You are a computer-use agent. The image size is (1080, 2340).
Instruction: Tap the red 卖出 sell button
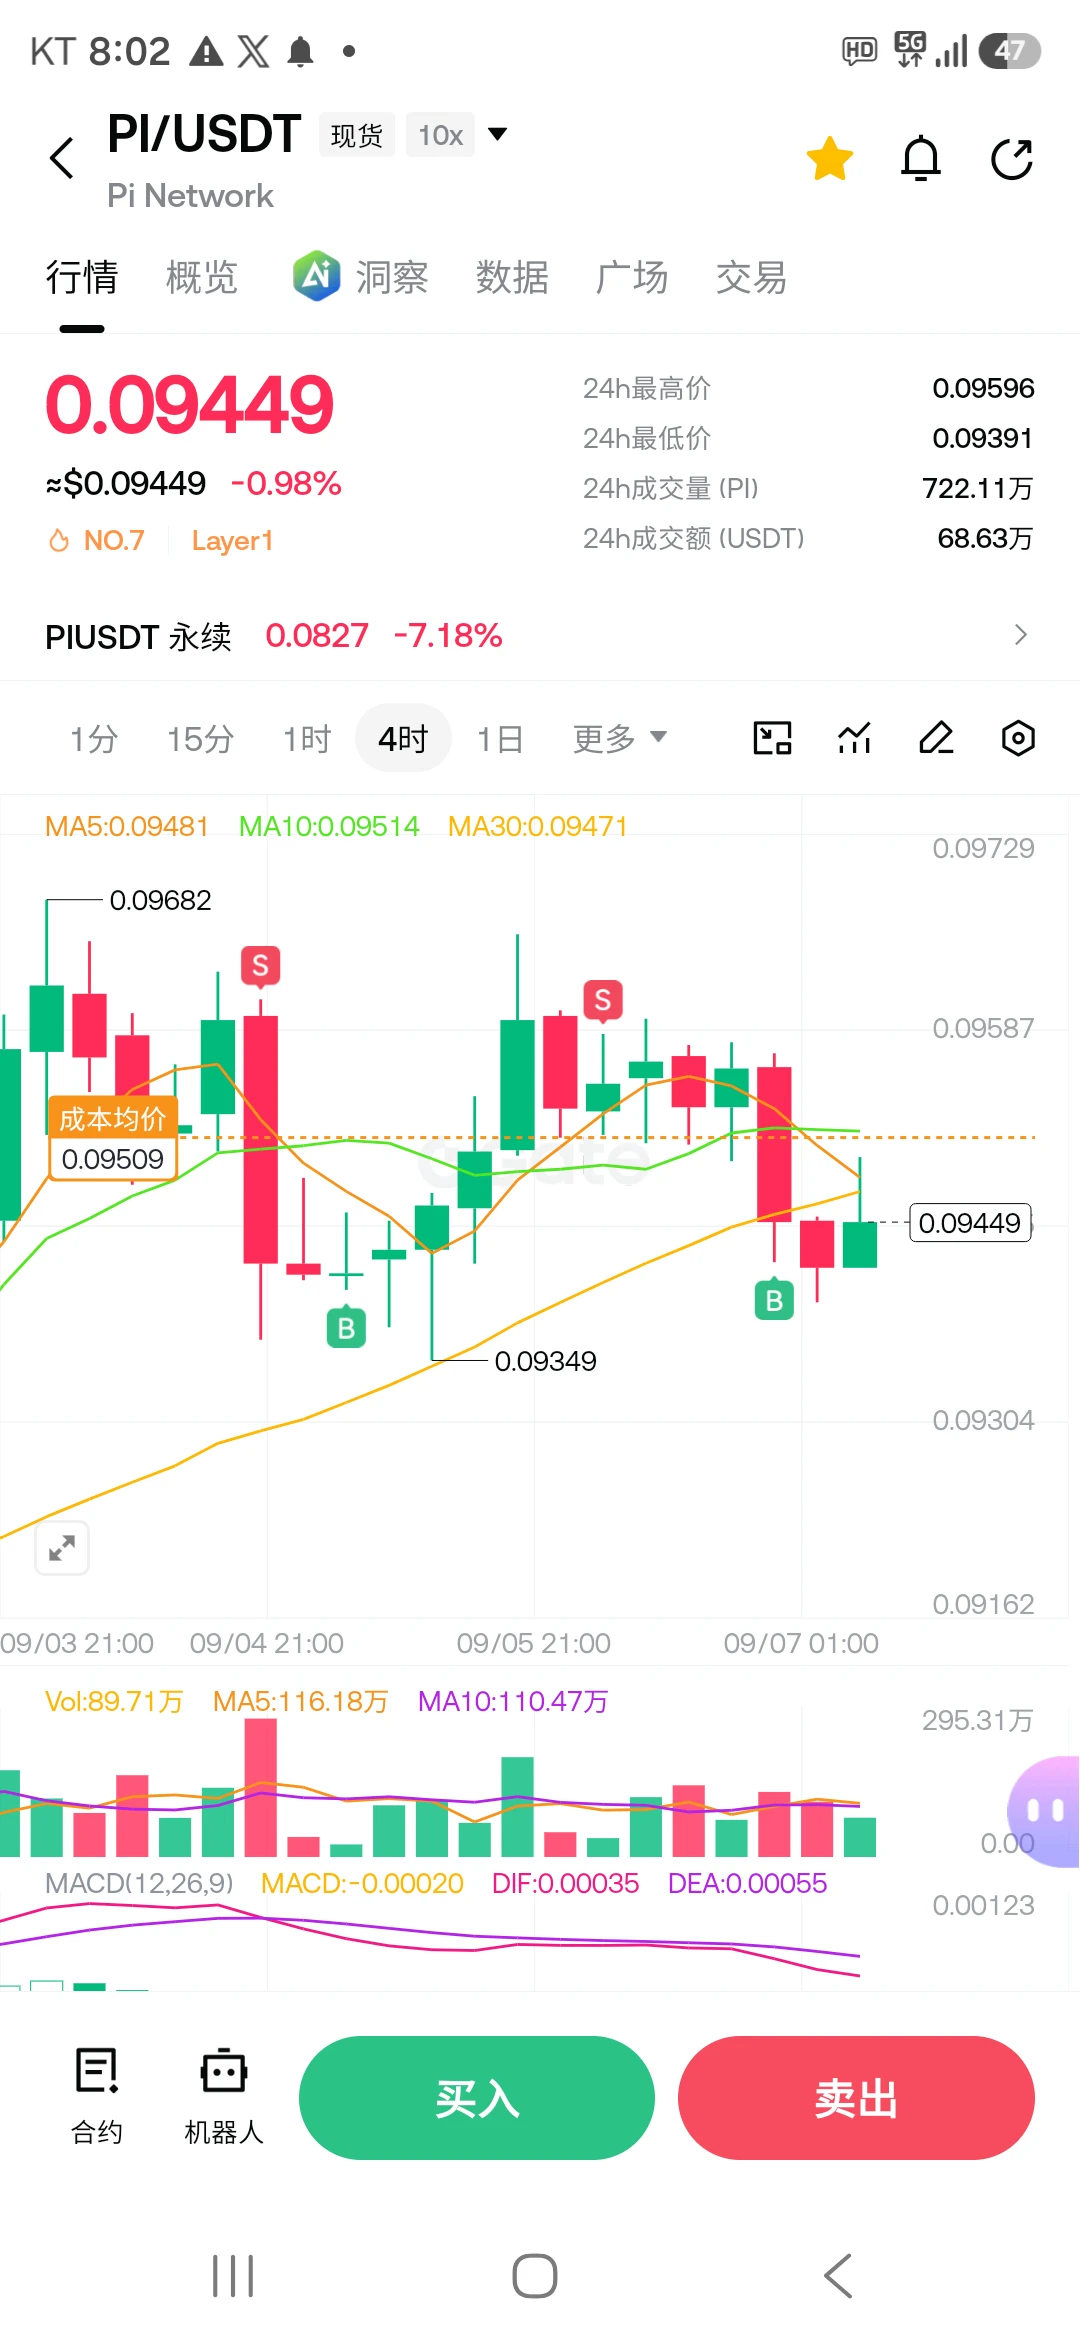pos(856,2098)
